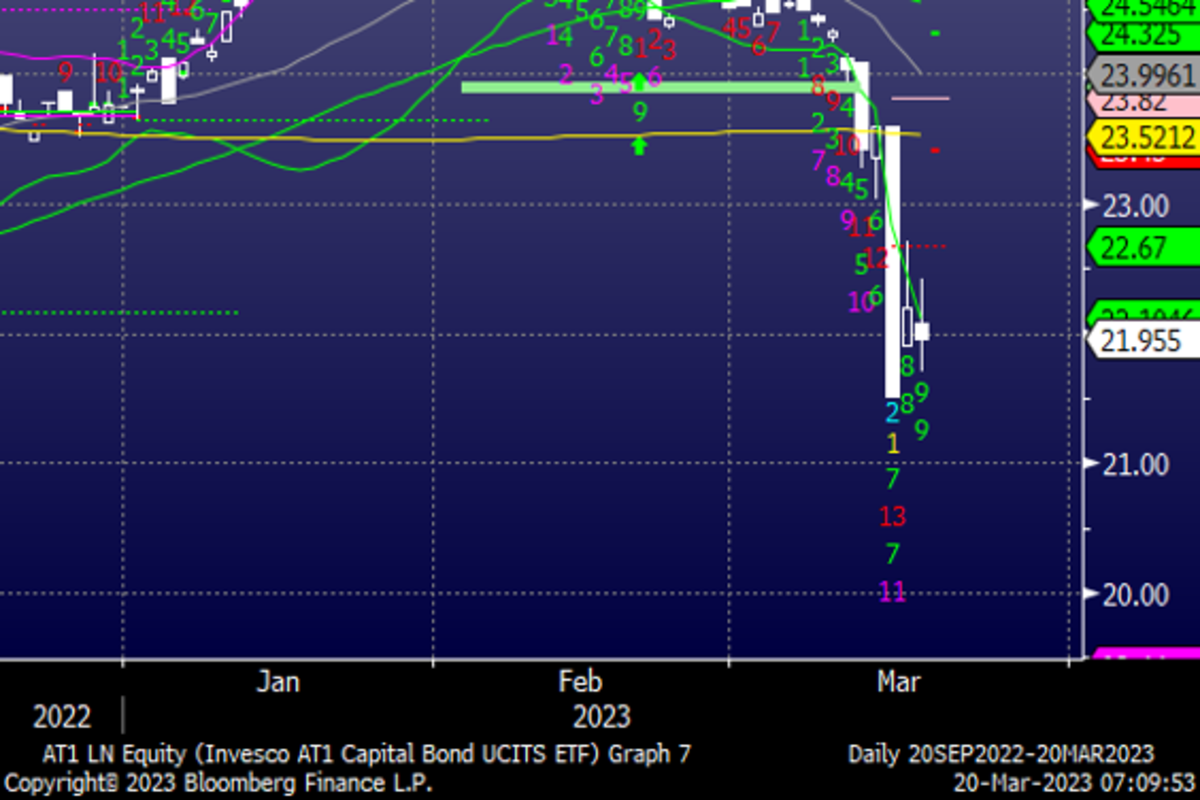Click the small red dash marker near 23.5
The width and height of the screenshot is (1200, 800).
click(935, 150)
